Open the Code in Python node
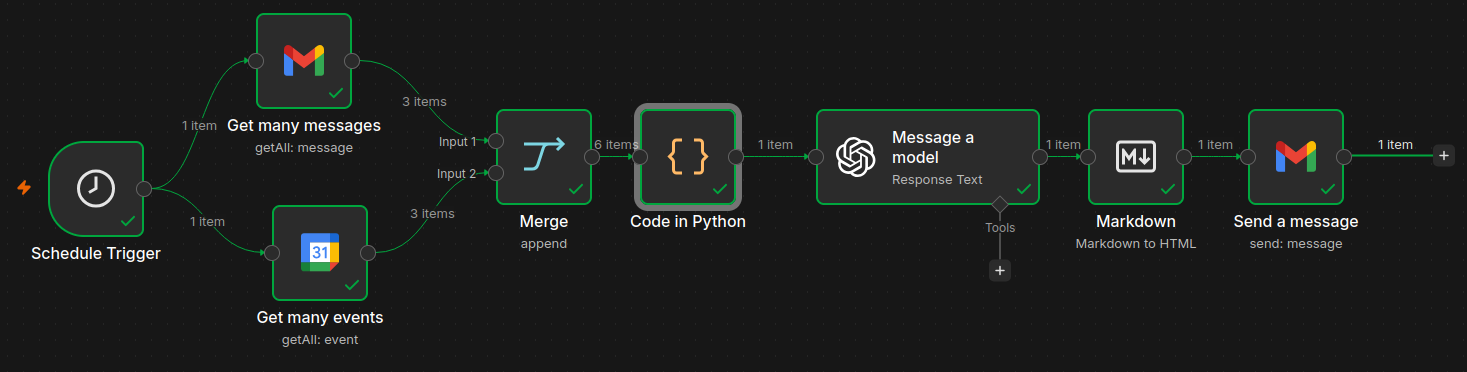1467x372 pixels. [688, 157]
